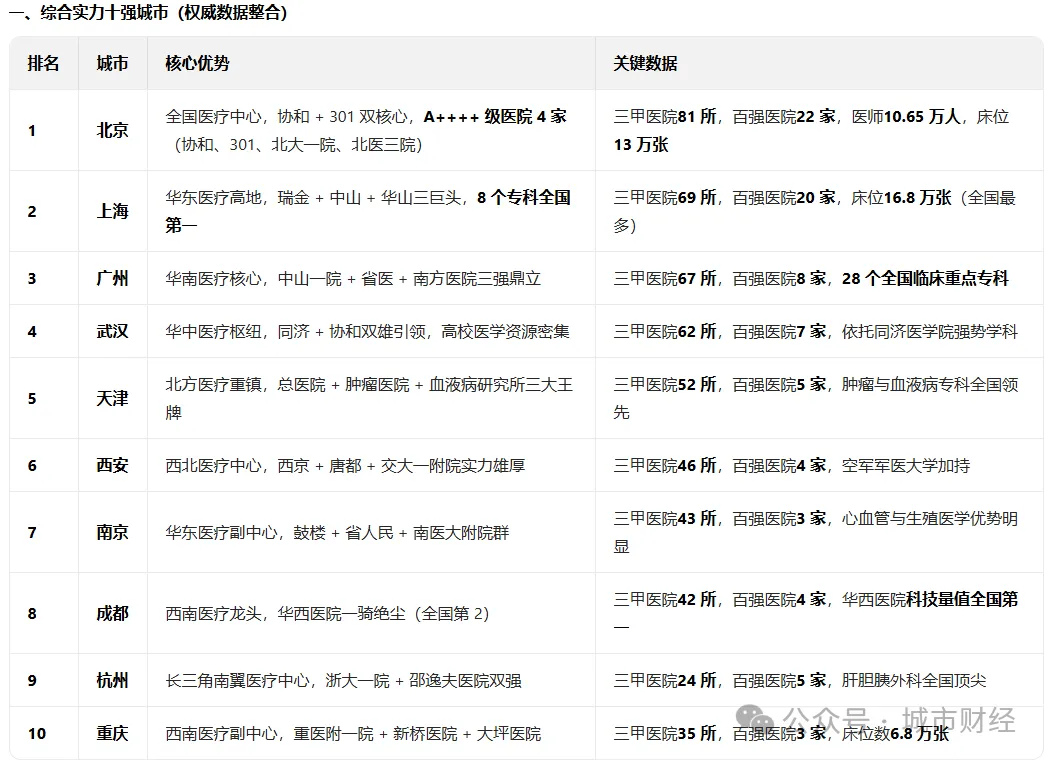Viewport: 1049px width, 763px height.
Task: Click bold text 8 个专科全国第一
Action: point(368,211)
